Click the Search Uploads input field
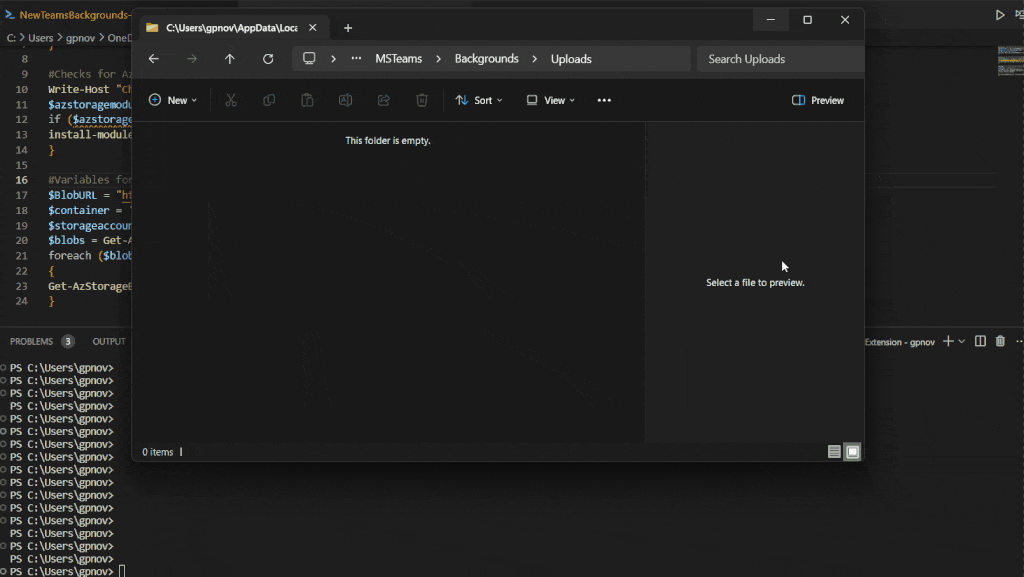Viewport: 1024px width, 577px height. tap(779, 59)
